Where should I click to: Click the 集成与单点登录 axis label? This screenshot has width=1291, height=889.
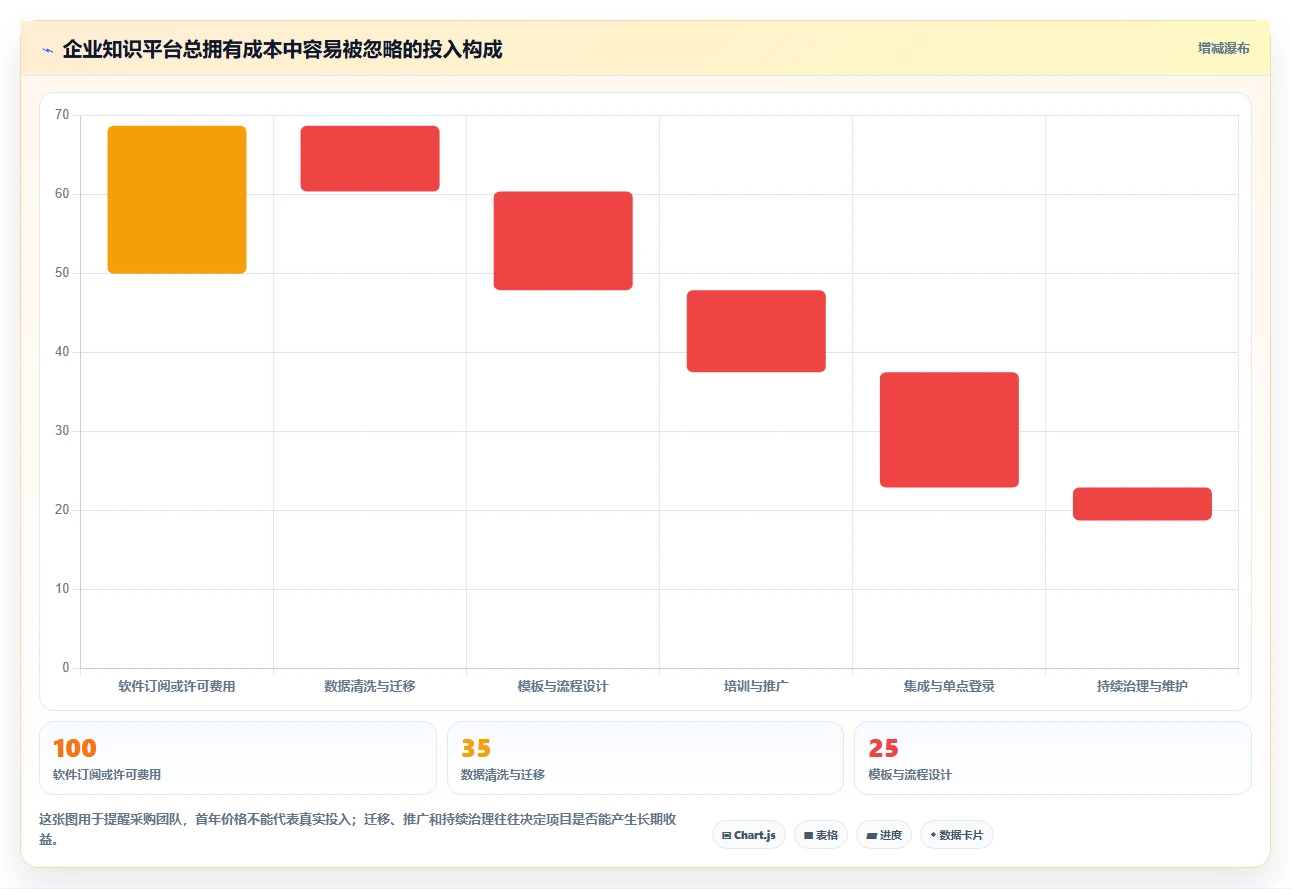tap(949, 687)
